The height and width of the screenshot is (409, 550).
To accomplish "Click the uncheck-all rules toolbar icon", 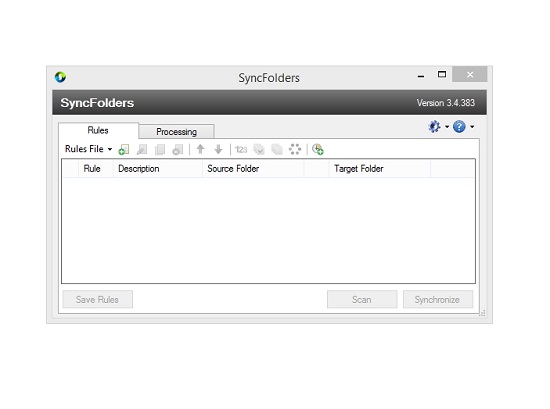I will click(277, 149).
